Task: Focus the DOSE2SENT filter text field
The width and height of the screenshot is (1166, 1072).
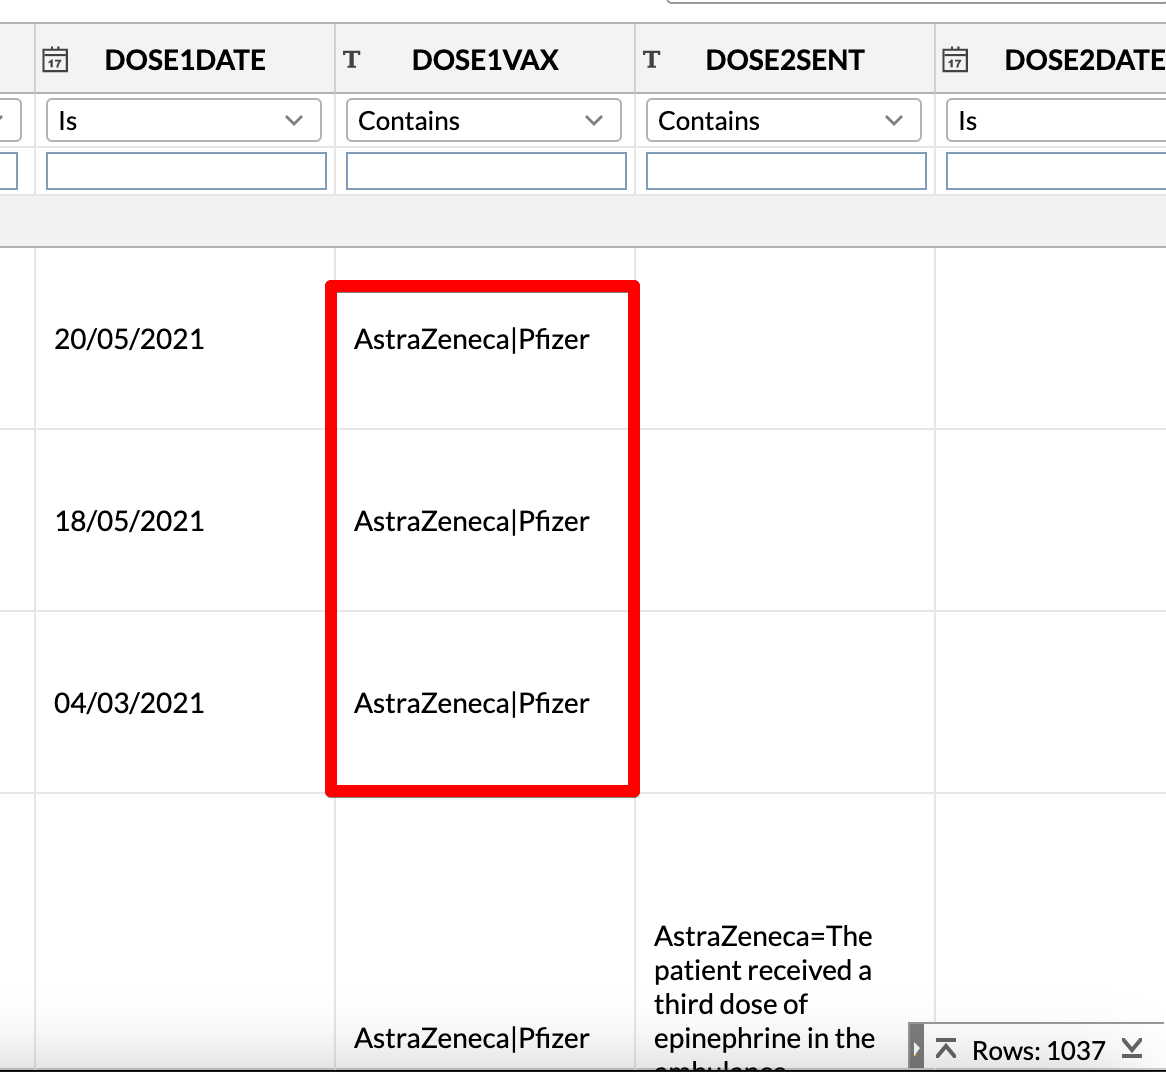Action: pyautogui.click(x=786, y=171)
